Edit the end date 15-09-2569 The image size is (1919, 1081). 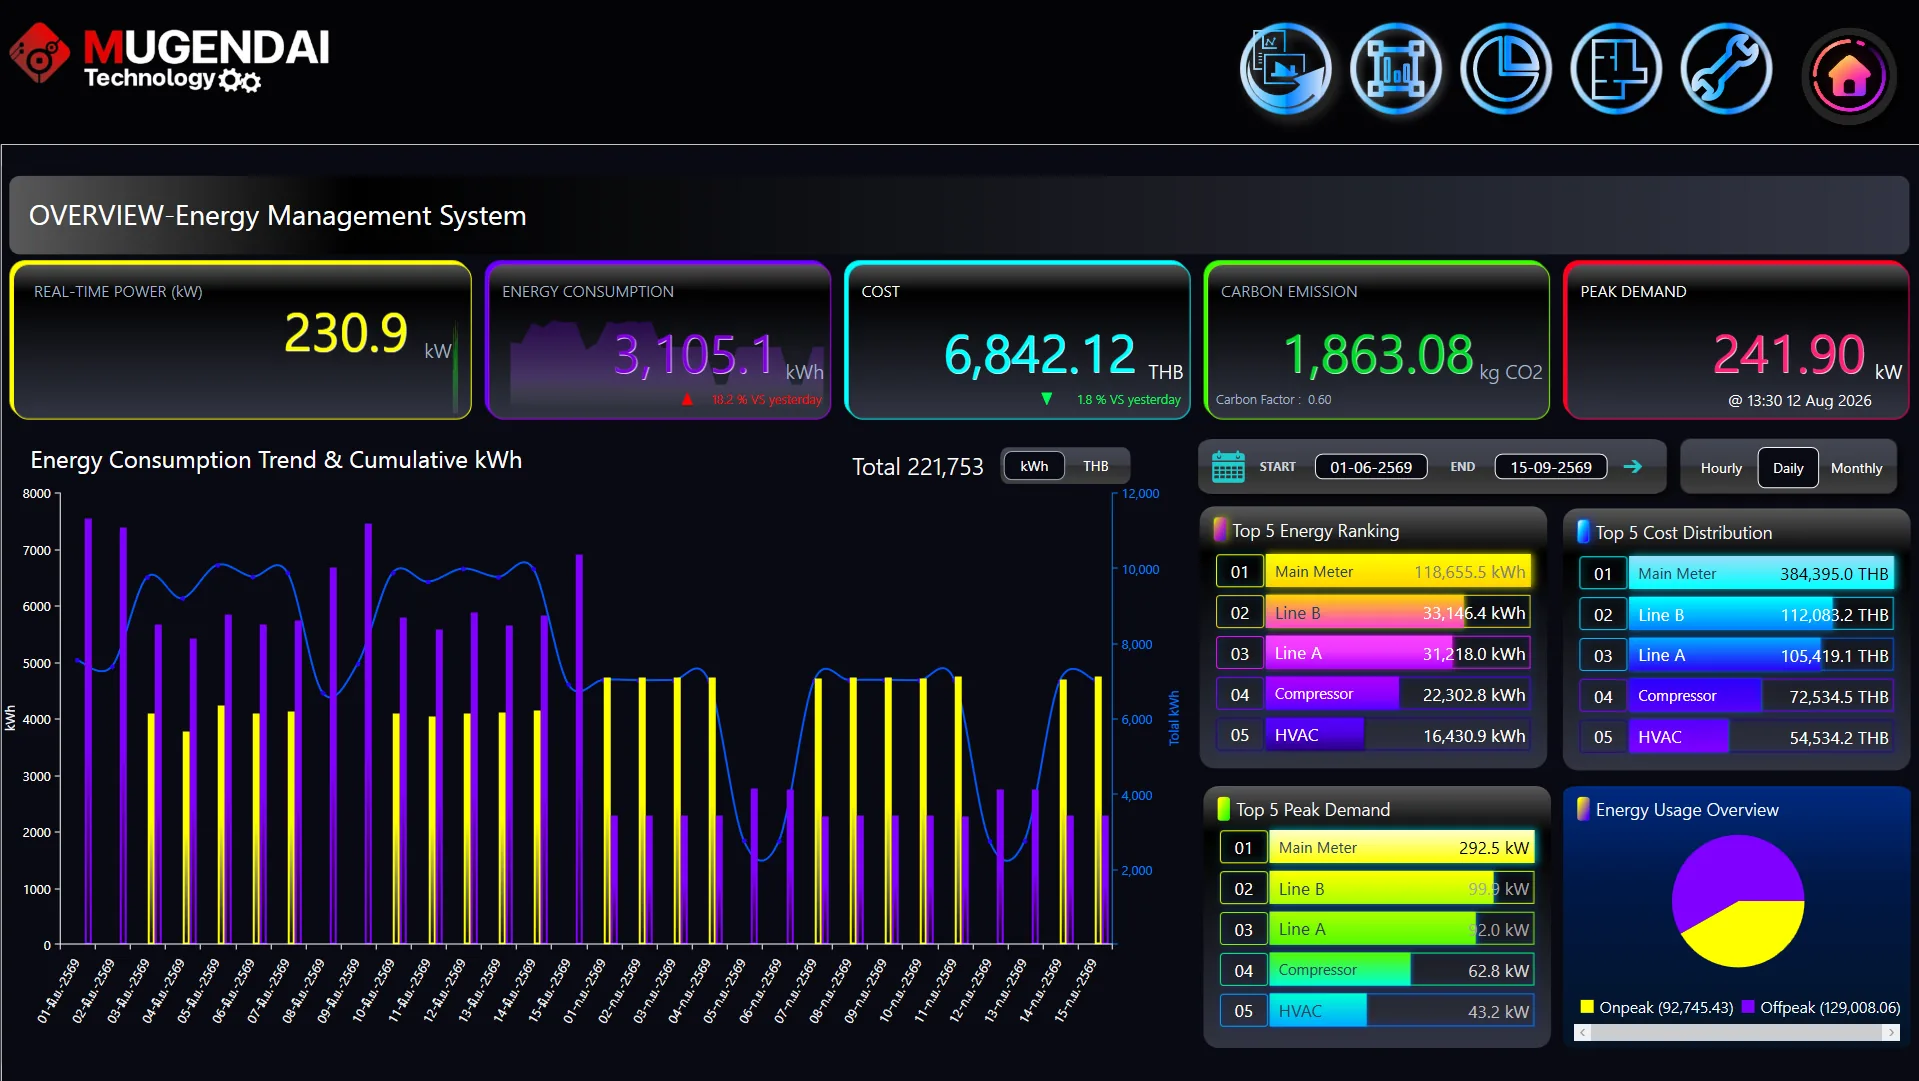click(1551, 467)
